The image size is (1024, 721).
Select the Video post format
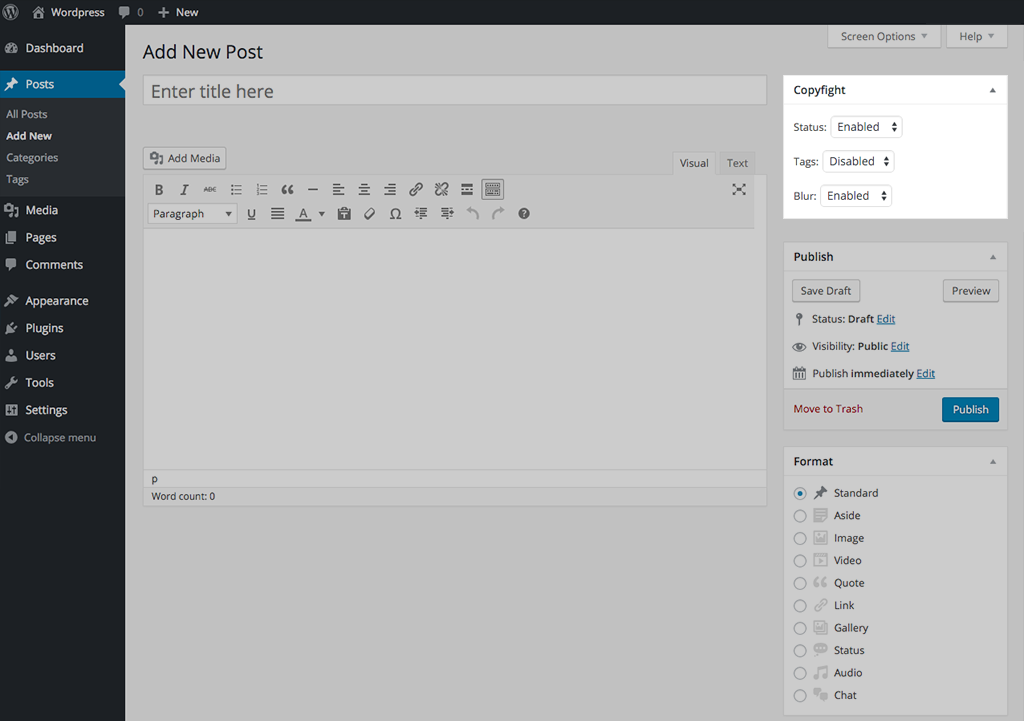tap(800, 561)
